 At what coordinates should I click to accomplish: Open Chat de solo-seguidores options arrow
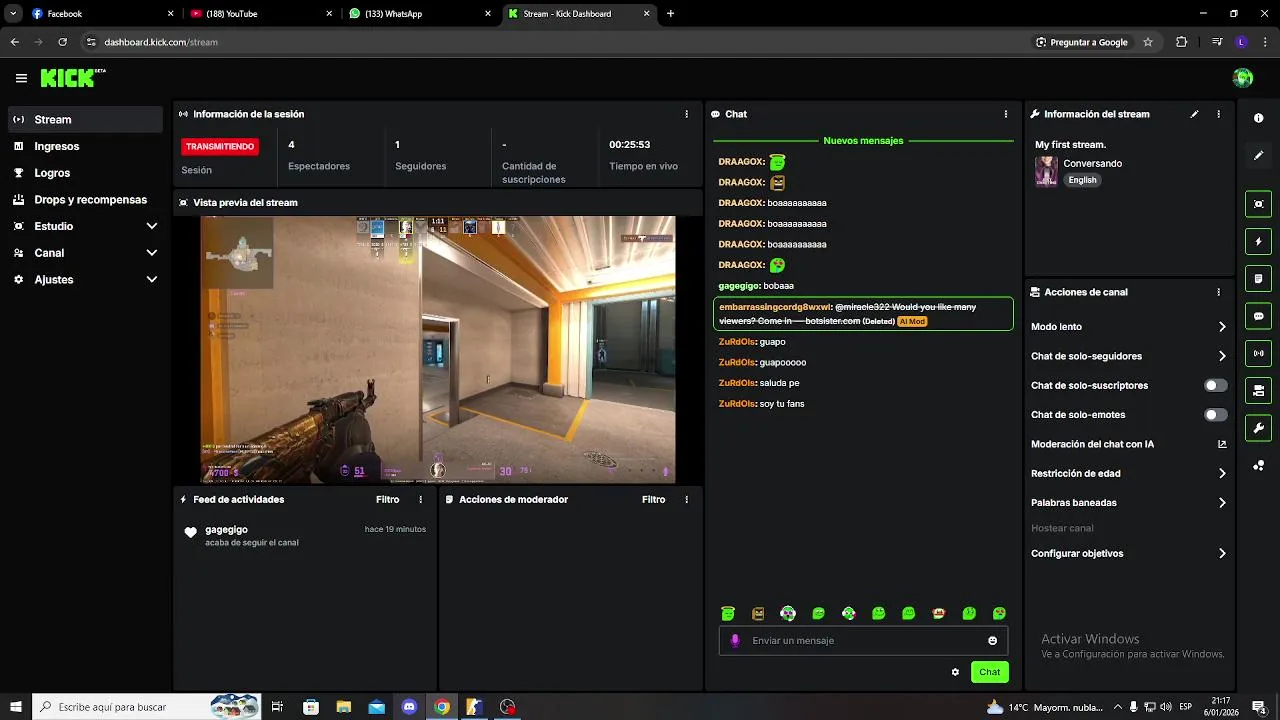[x=1222, y=356]
